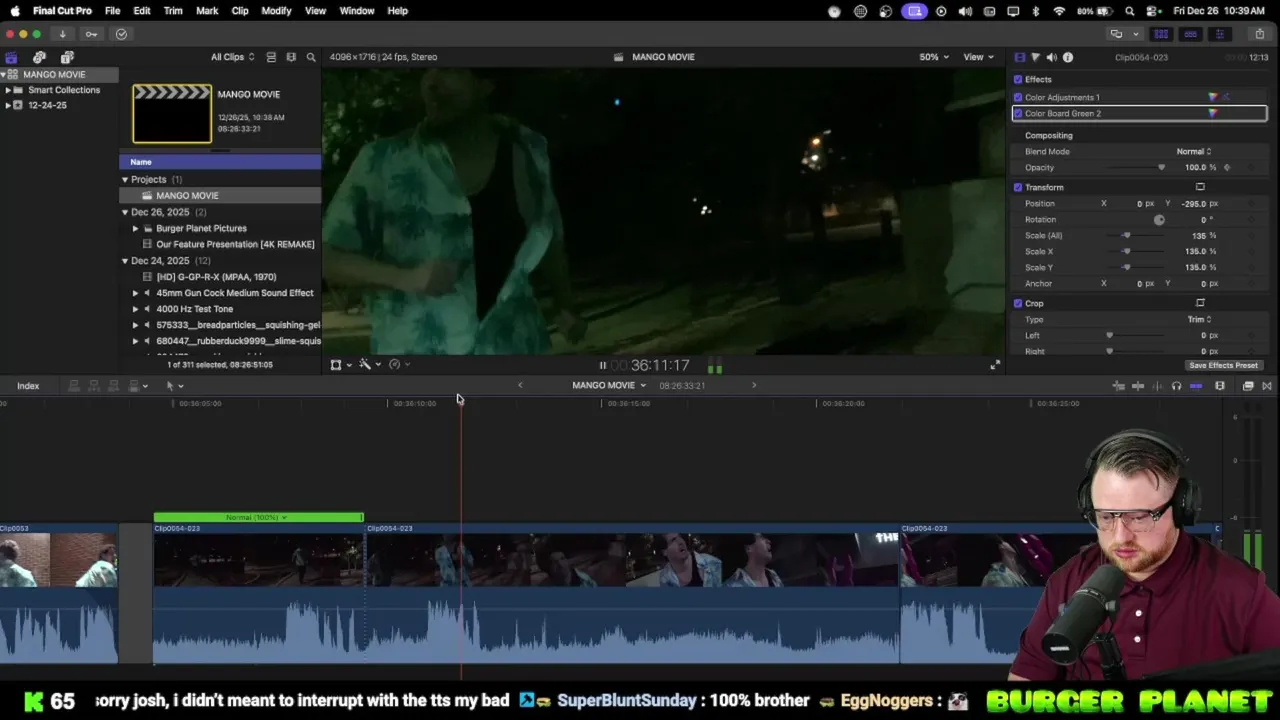Show the Photos and Audio sidebar
The height and width of the screenshot is (720, 1280).
coord(39,57)
